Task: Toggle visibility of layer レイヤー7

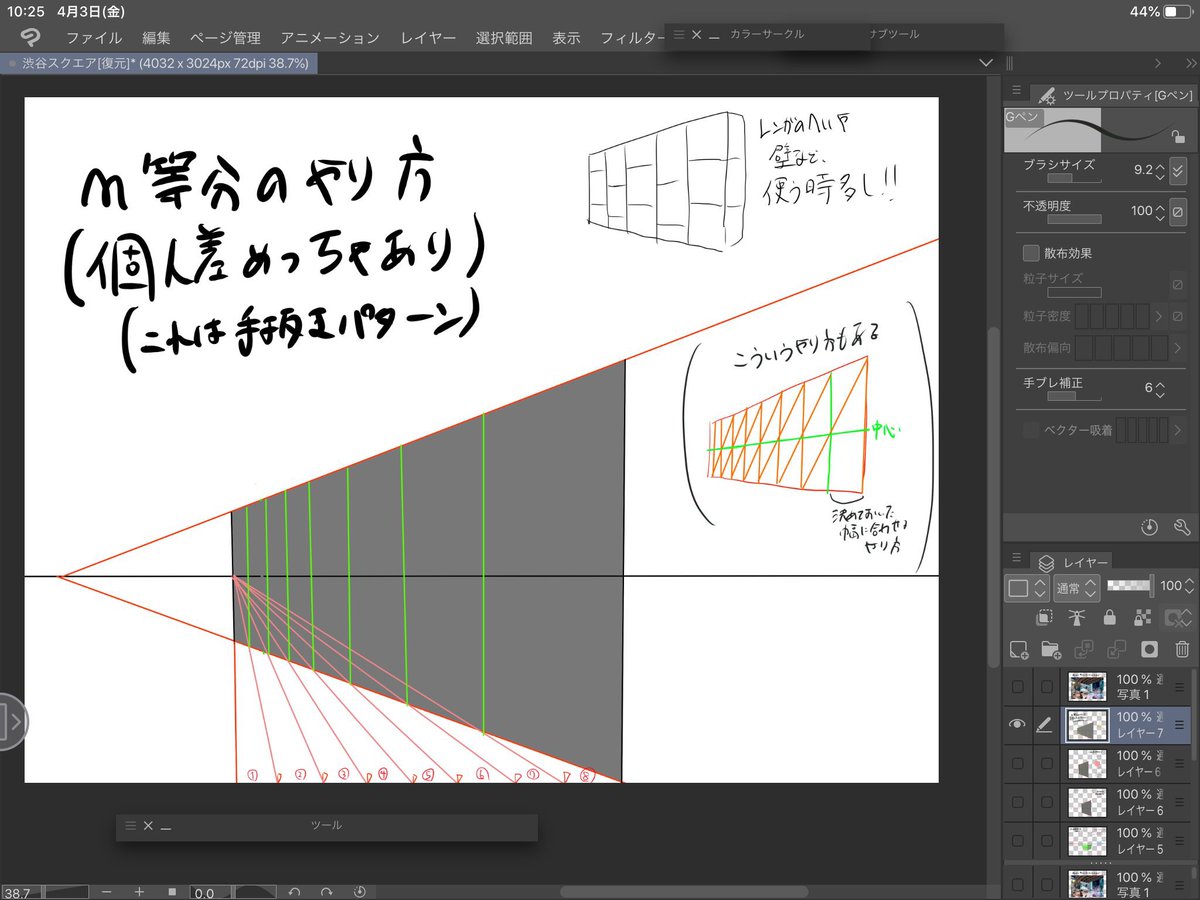Action: 1018,723
